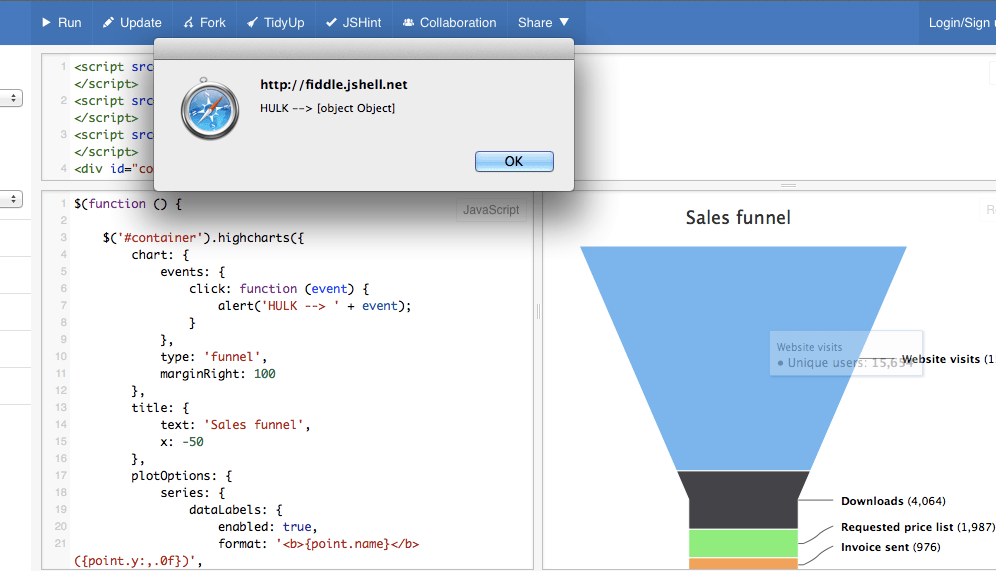
Task: Click the http://fiddle.jshell.net dialog heading
Action: [333, 84]
